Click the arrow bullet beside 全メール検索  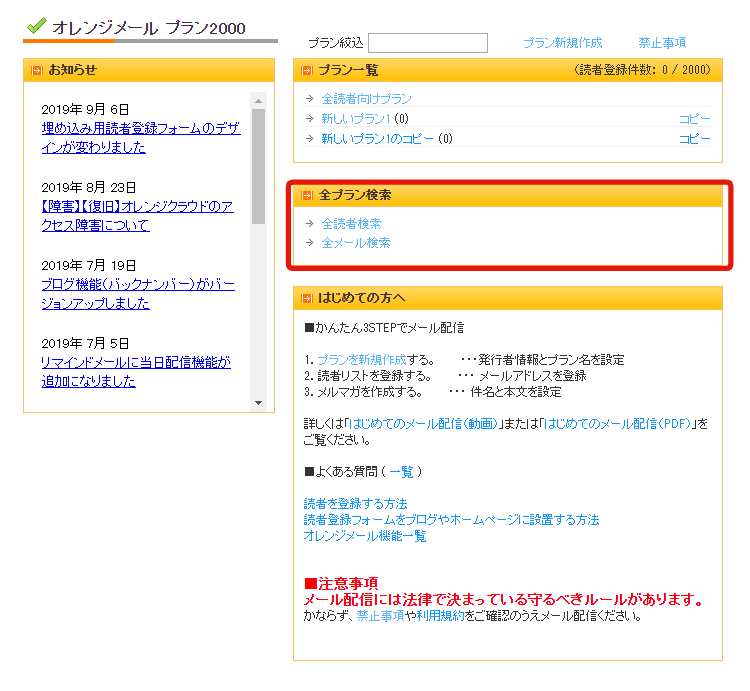[x=309, y=242]
